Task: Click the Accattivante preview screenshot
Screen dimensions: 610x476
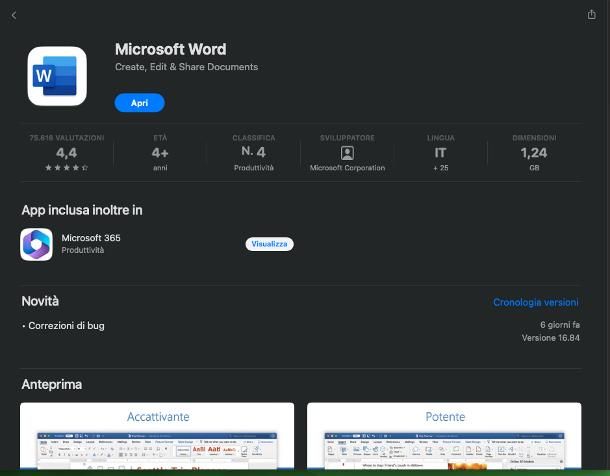Action: point(157,436)
